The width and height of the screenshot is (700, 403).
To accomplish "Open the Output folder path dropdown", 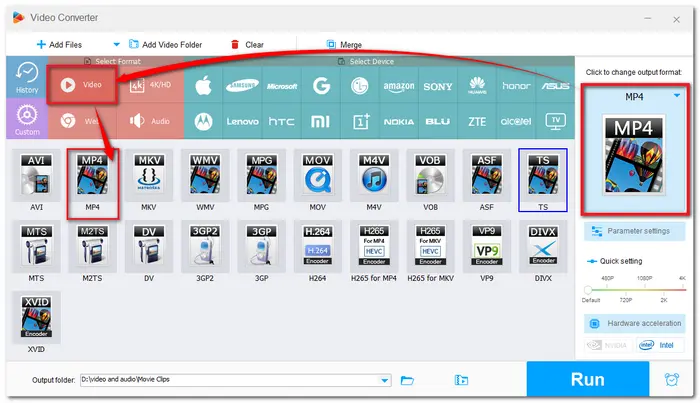I will click(385, 380).
